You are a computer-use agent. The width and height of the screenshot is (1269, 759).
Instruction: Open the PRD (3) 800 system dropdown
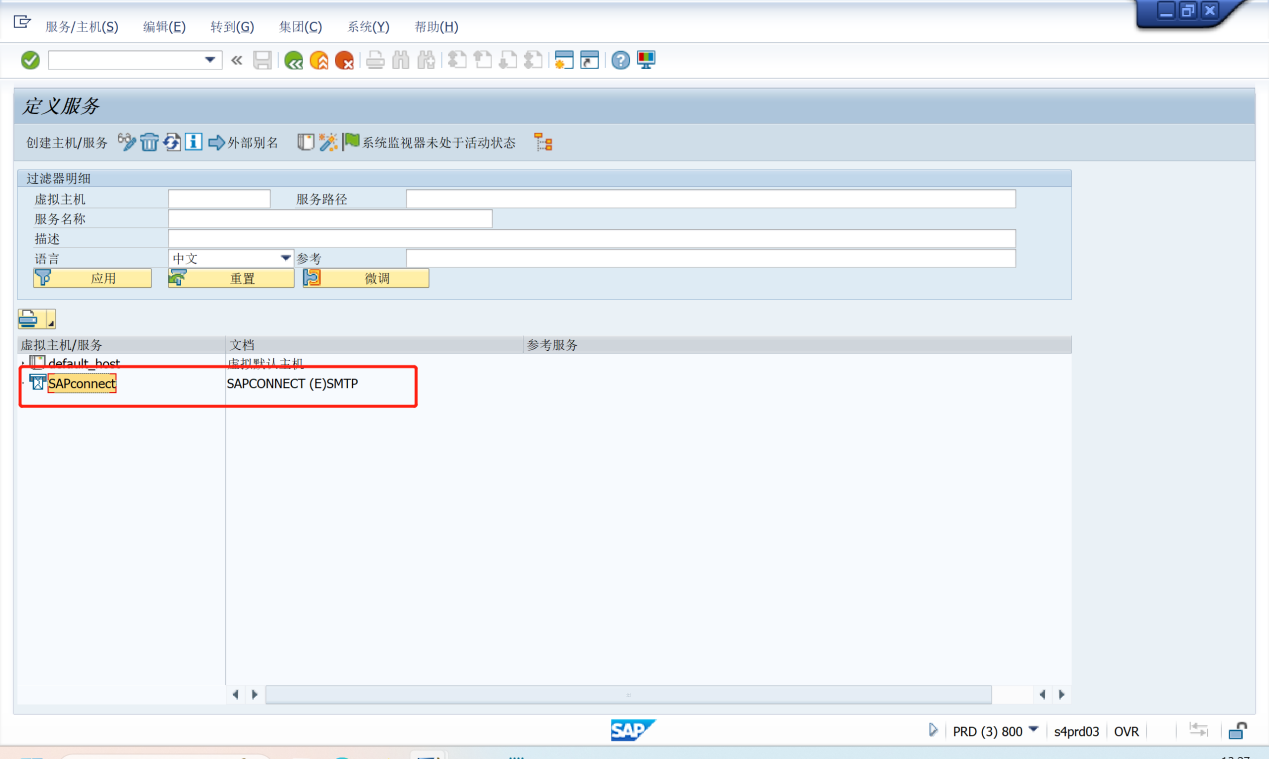click(1034, 730)
